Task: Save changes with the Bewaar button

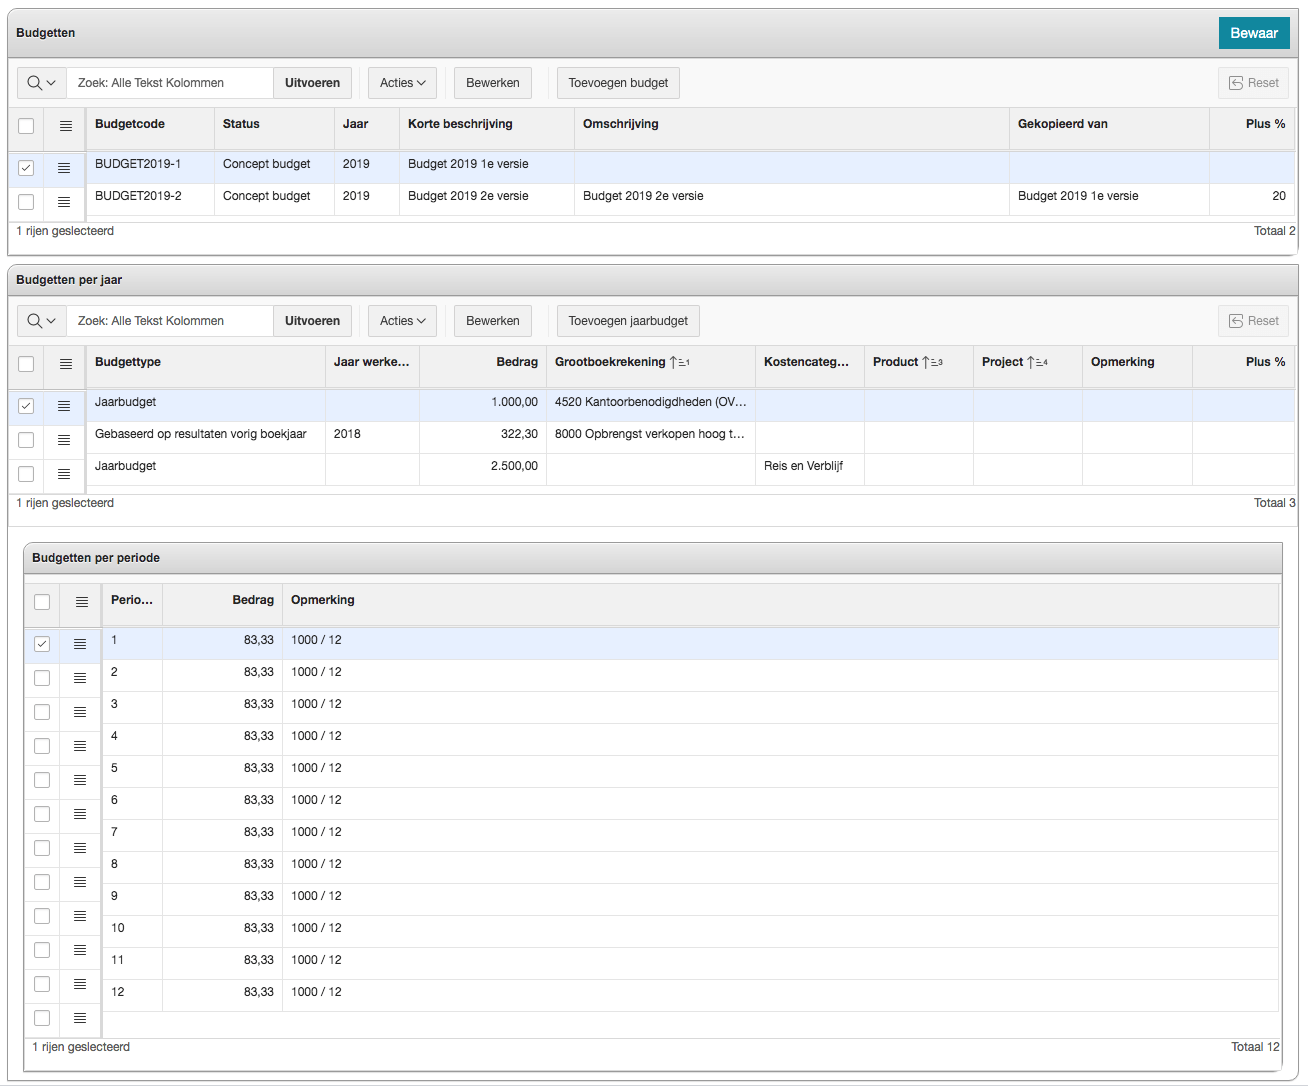Action: click(1254, 33)
